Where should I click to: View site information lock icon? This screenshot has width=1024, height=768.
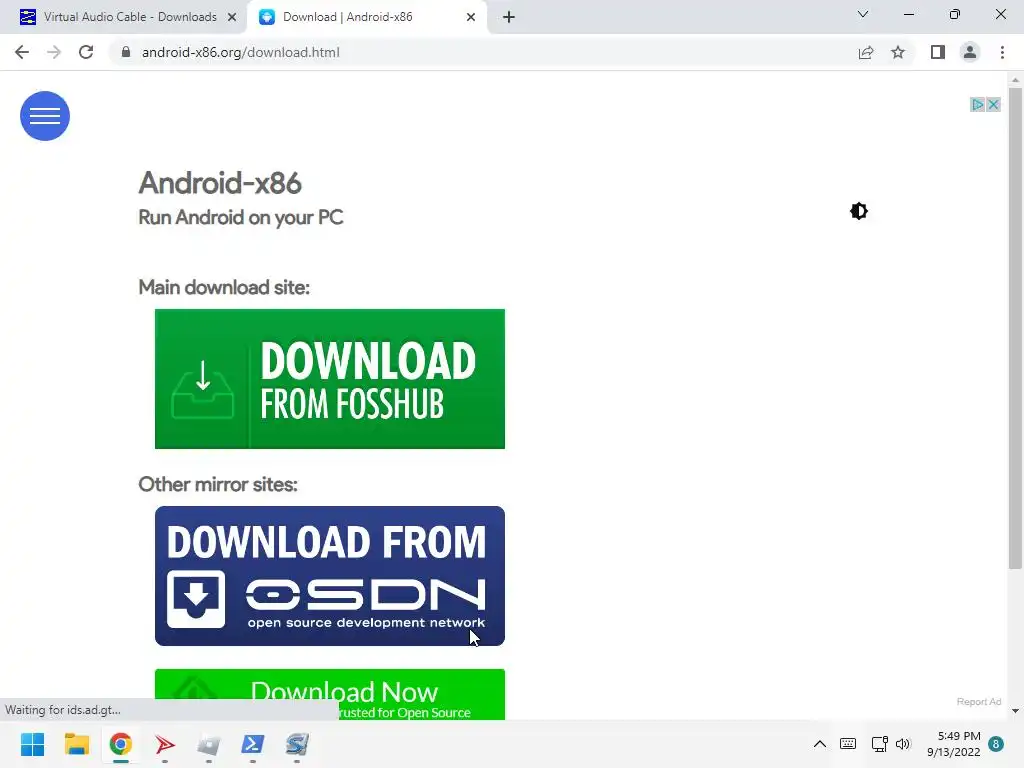click(126, 52)
